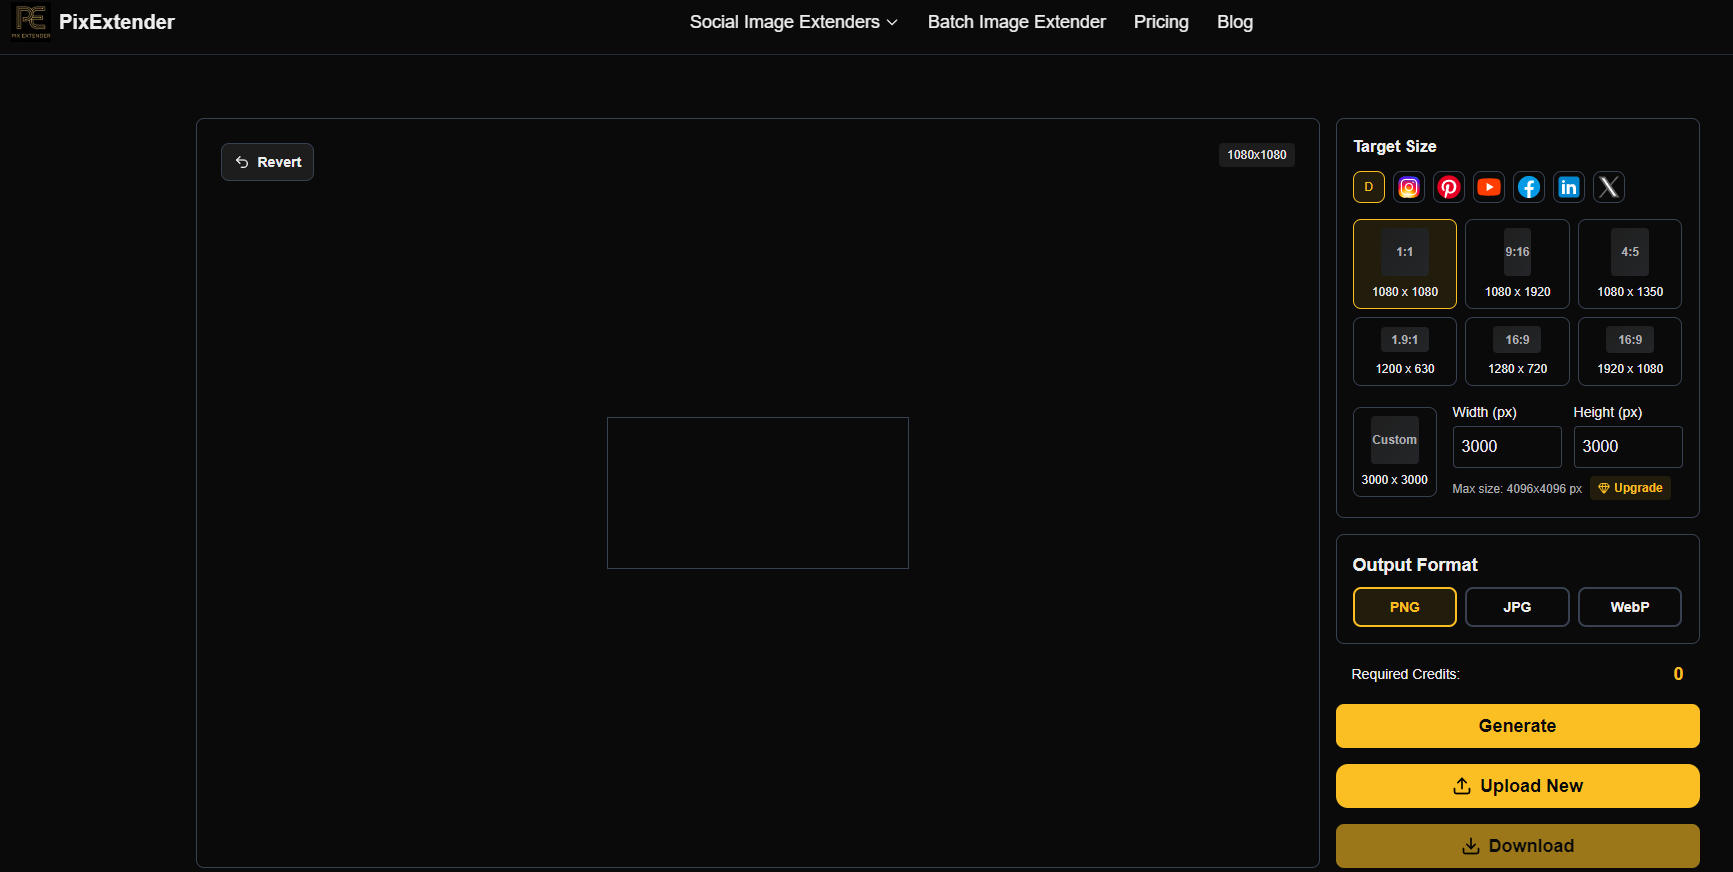This screenshot has height=872, width=1733.
Task: Expand the Social Image Extenders dropdown
Action: pyautogui.click(x=793, y=22)
